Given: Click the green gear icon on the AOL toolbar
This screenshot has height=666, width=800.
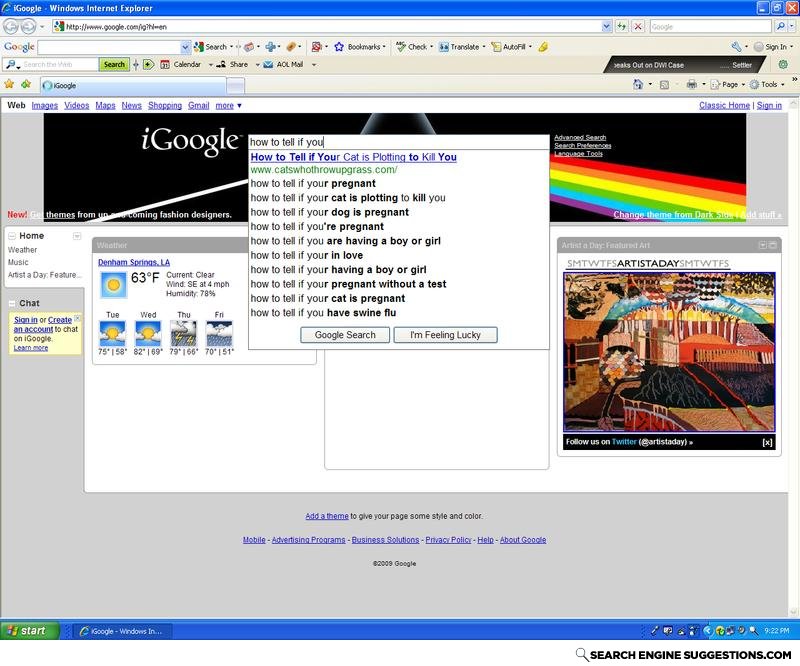Looking at the screenshot, I should pos(783,64).
